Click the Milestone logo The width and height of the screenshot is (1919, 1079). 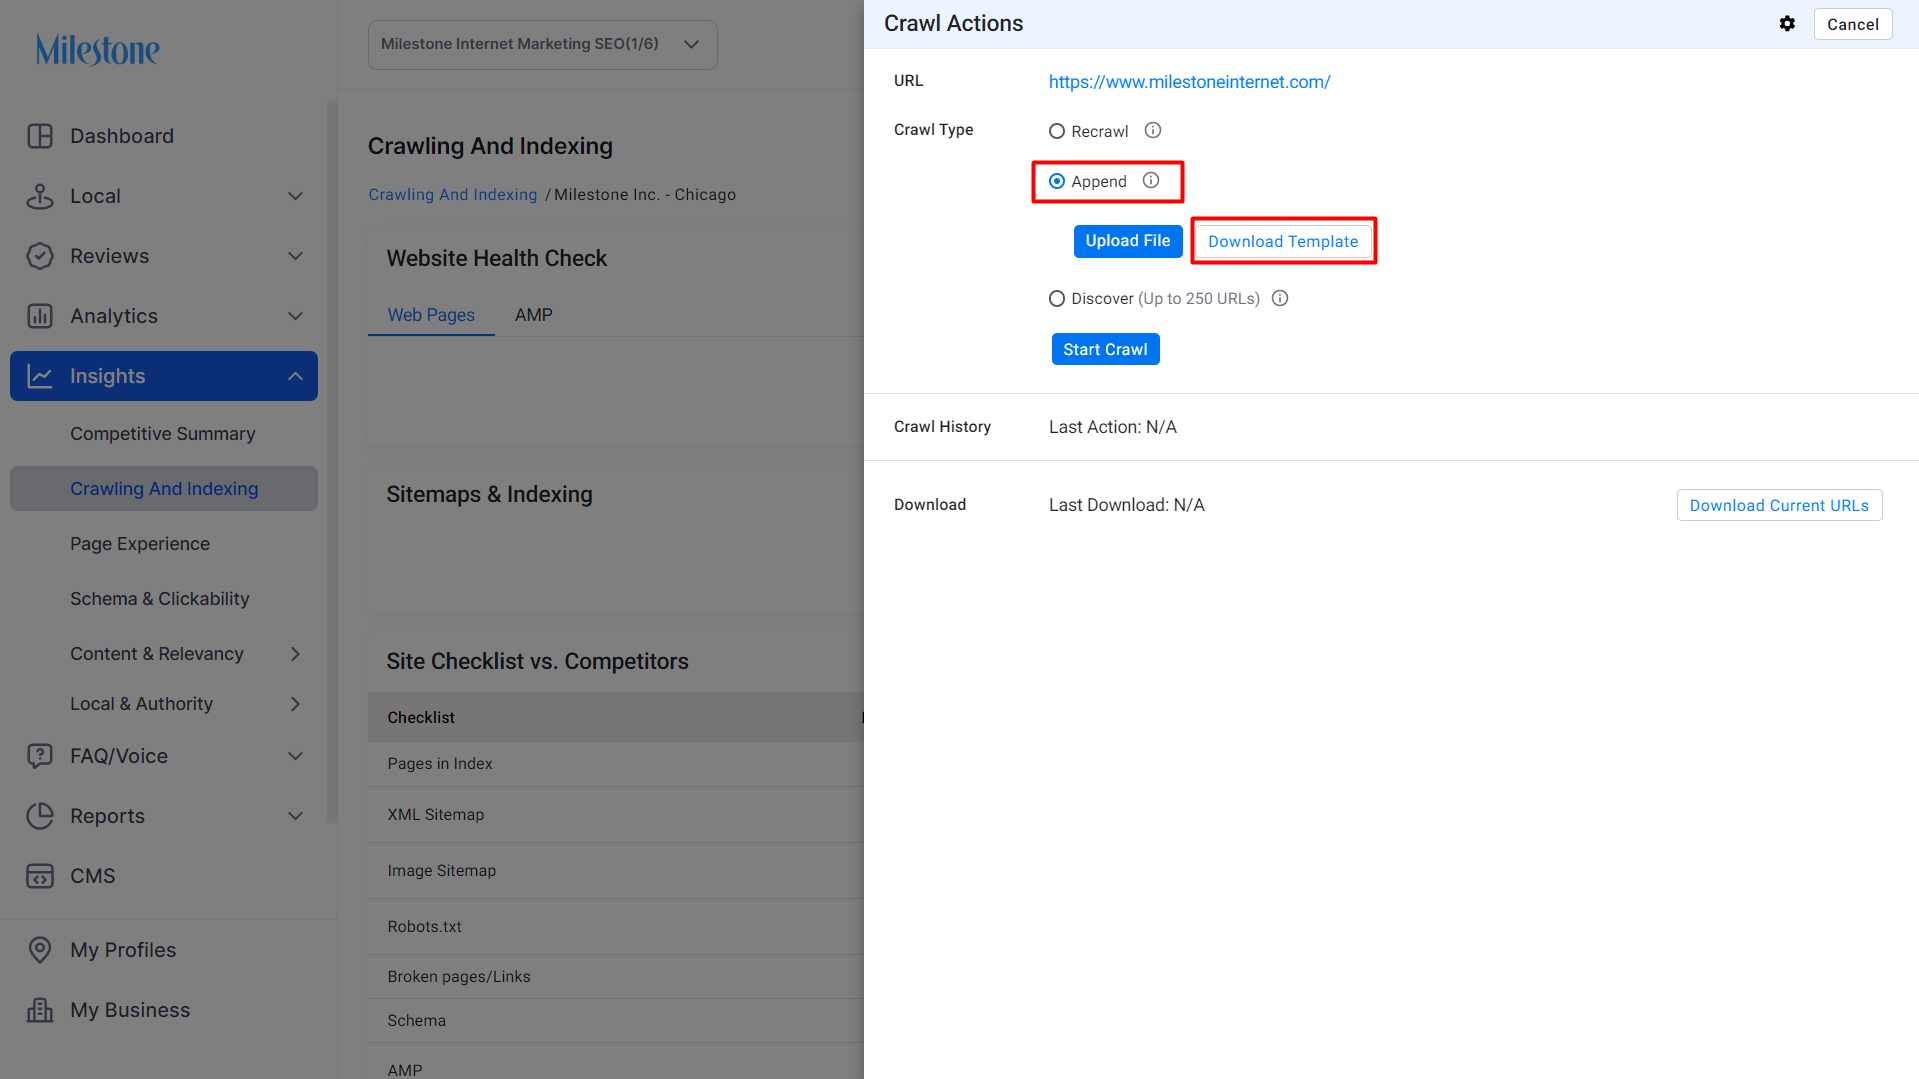(x=98, y=49)
